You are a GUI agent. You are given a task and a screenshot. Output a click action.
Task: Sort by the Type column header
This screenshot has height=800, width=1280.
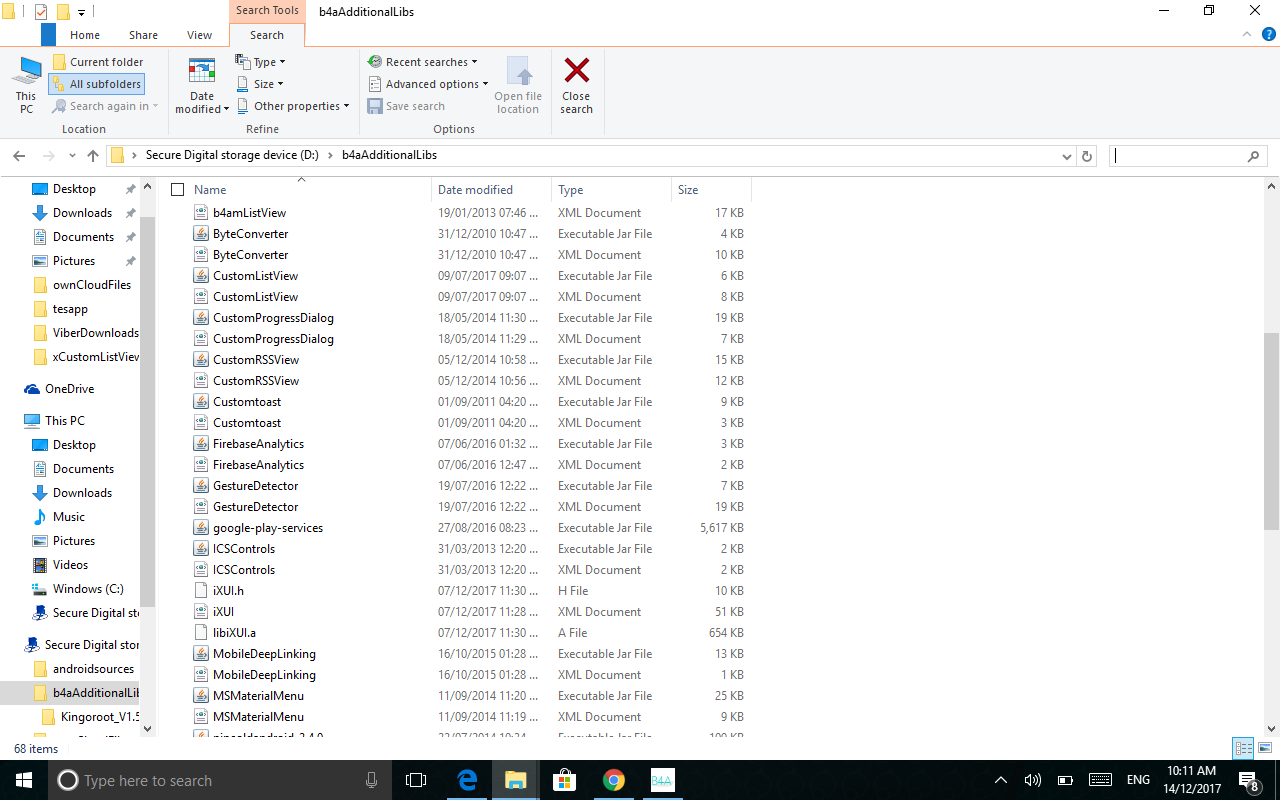point(612,190)
